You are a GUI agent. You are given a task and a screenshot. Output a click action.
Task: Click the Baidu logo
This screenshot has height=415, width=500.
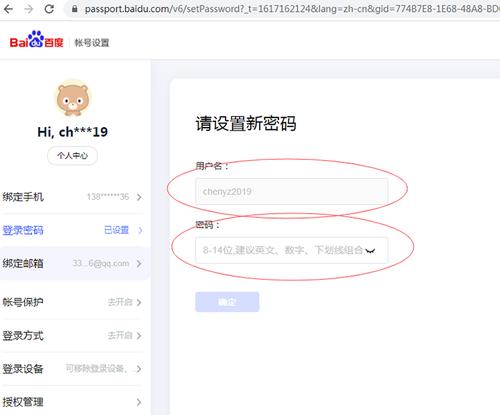coord(36,40)
